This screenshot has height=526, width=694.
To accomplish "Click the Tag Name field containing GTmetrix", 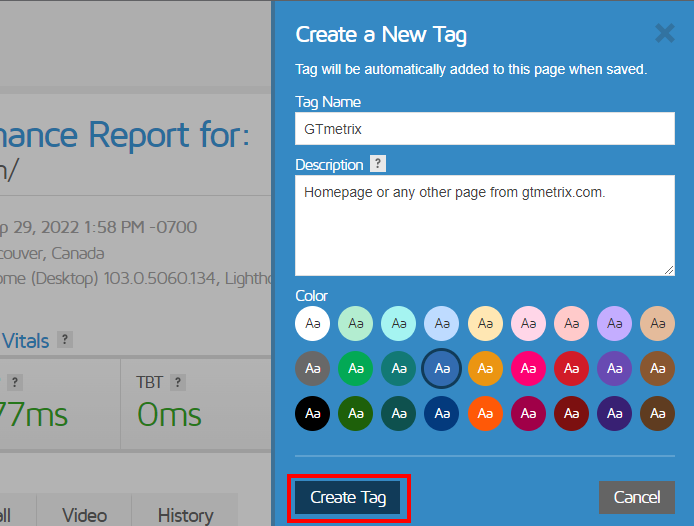I will click(x=485, y=128).
